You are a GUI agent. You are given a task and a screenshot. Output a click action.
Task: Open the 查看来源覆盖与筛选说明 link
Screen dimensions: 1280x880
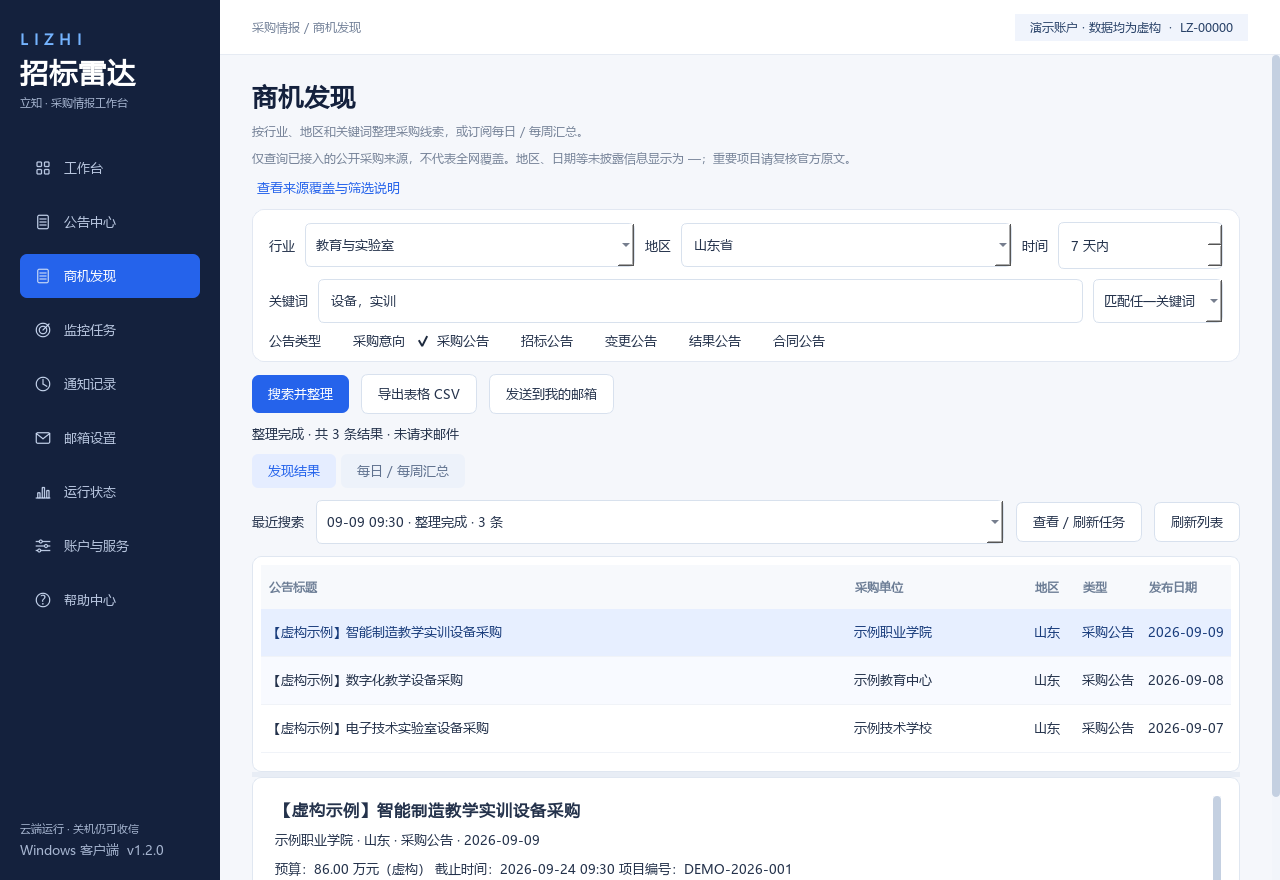tap(328, 188)
